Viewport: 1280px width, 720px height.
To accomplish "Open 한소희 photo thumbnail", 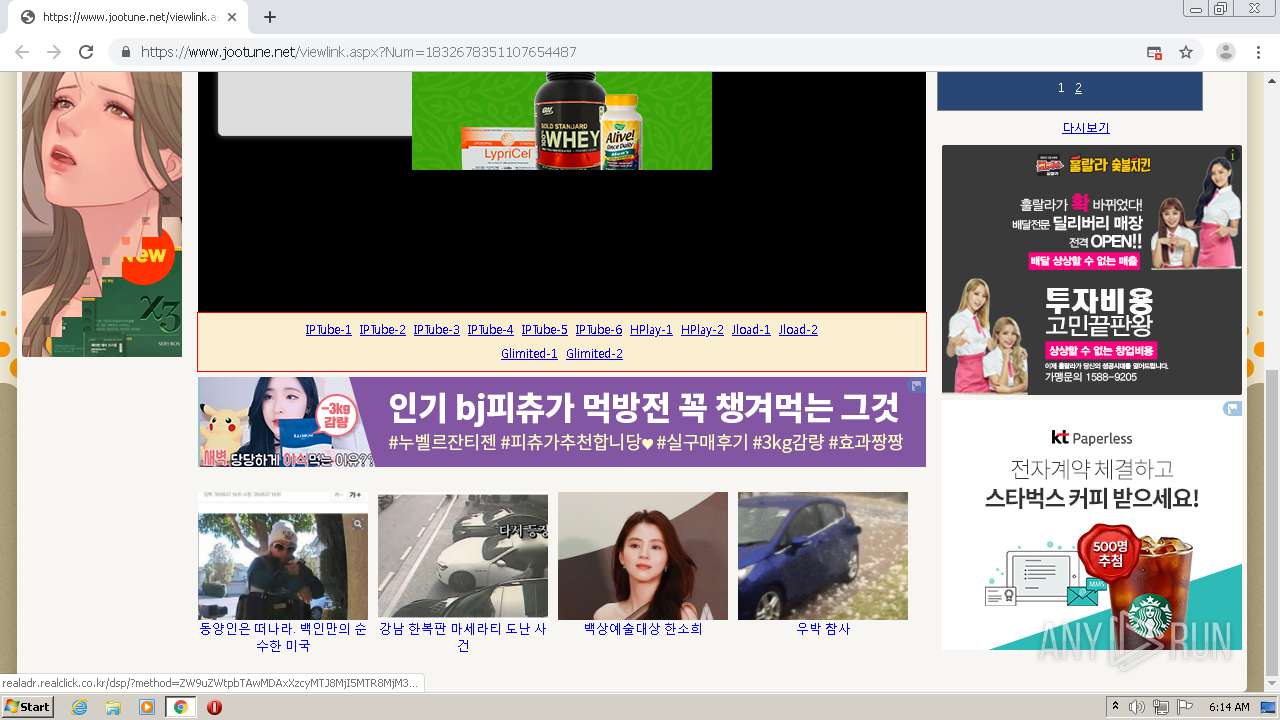I will (643, 556).
